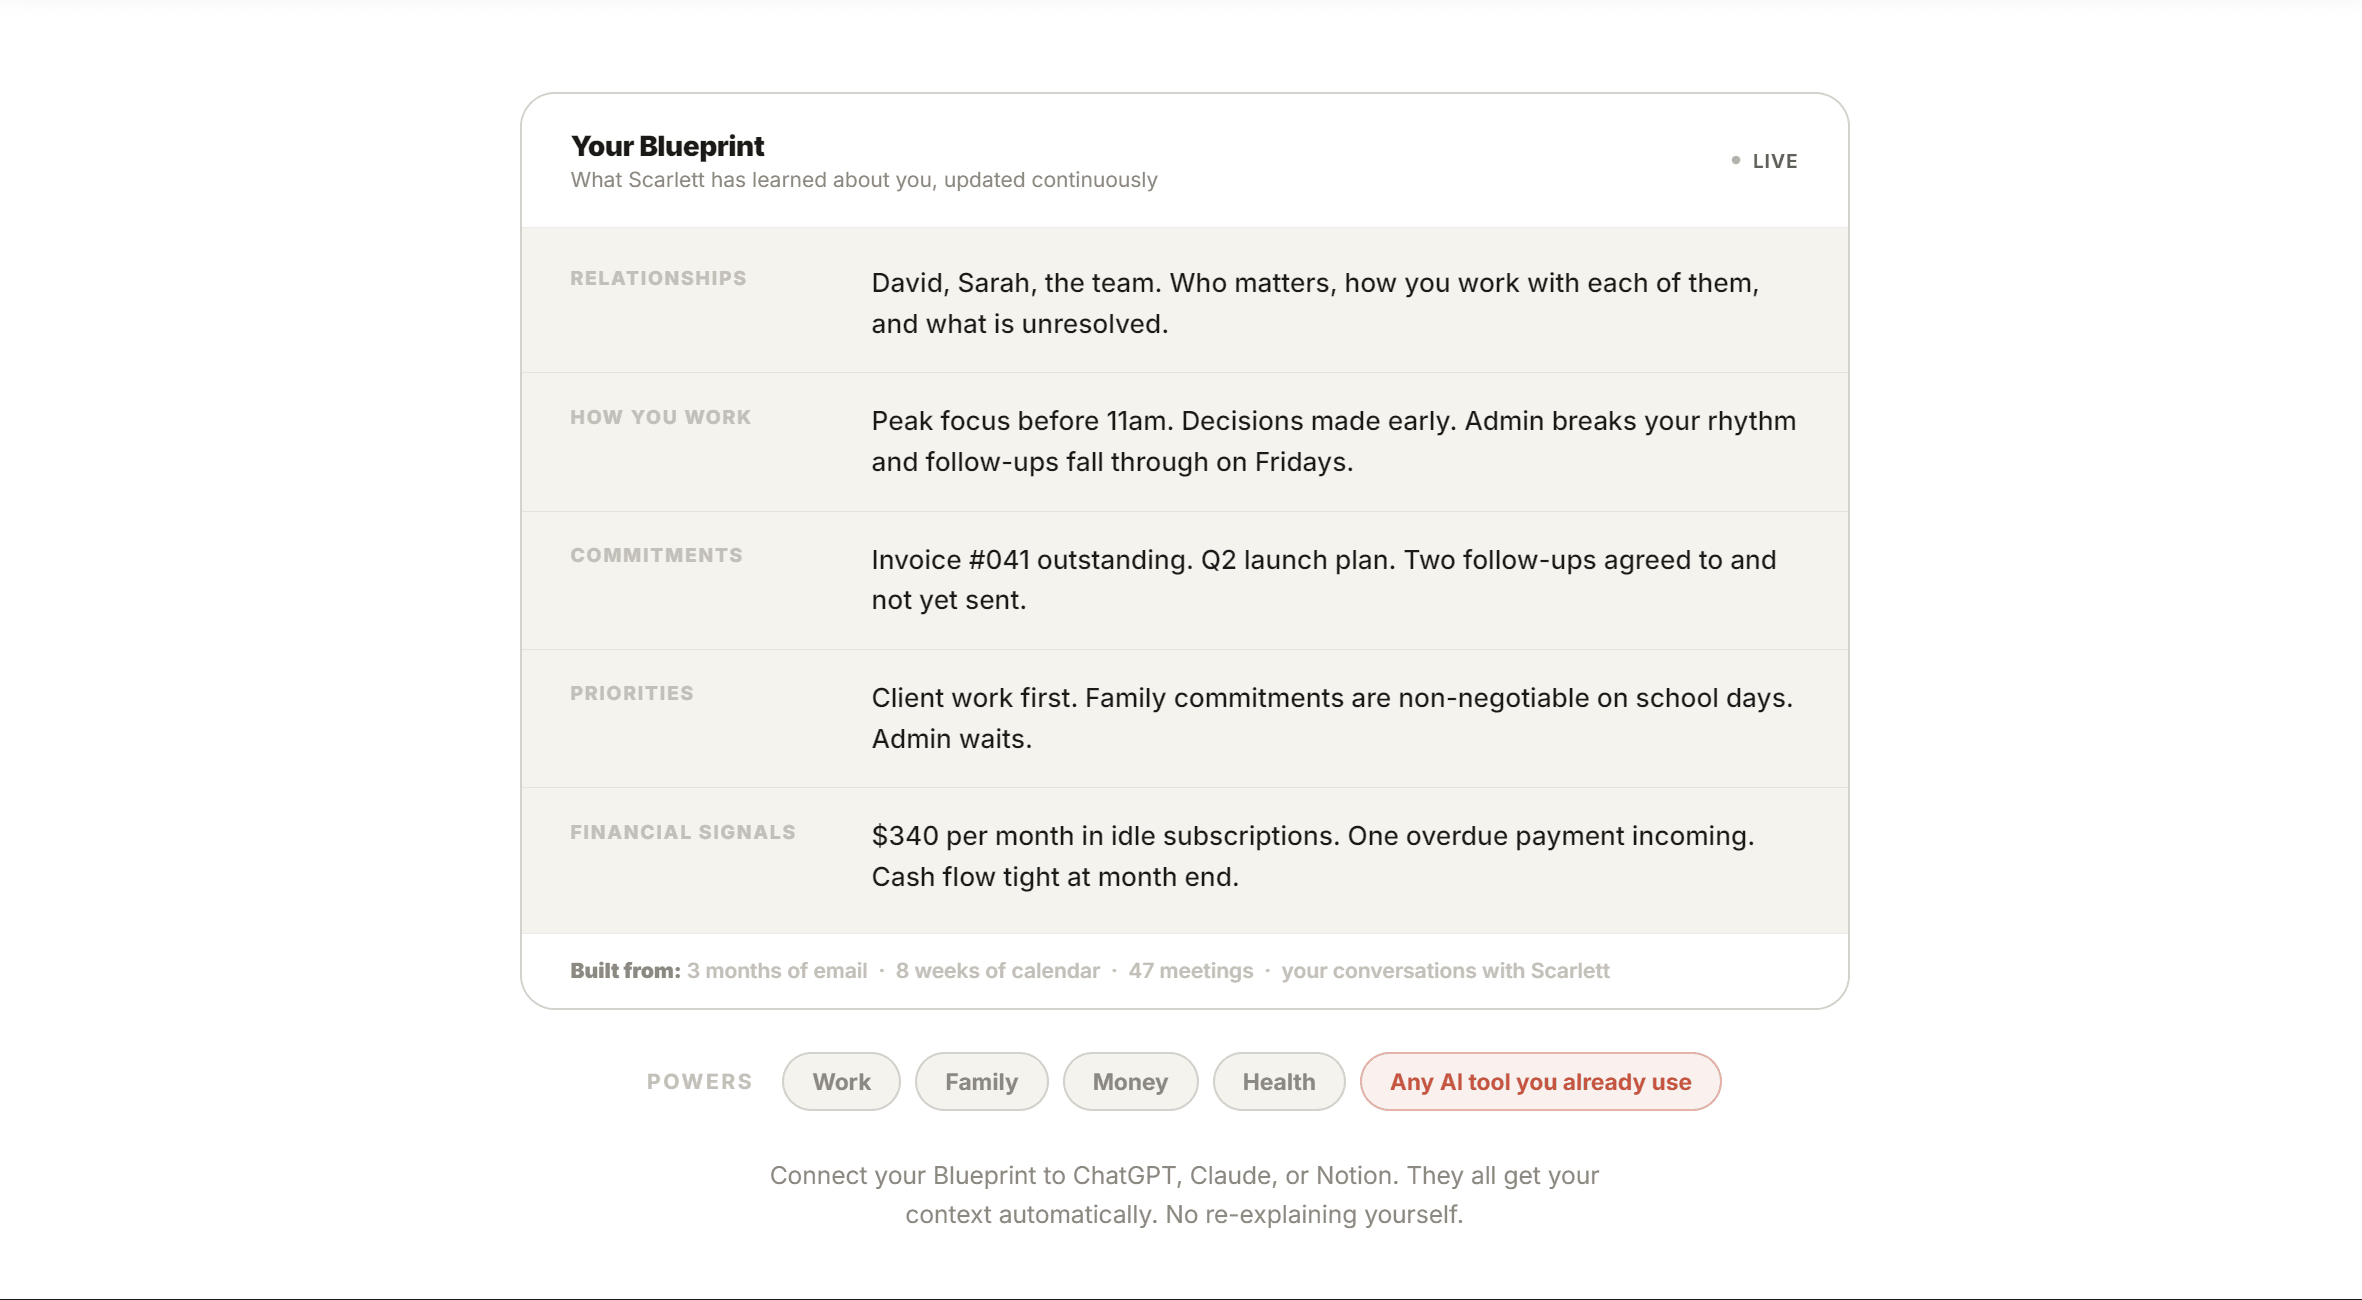Click the LIVE status dot indicator
This screenshot has height=1300, width=2362.
[x=1736, y=160]
